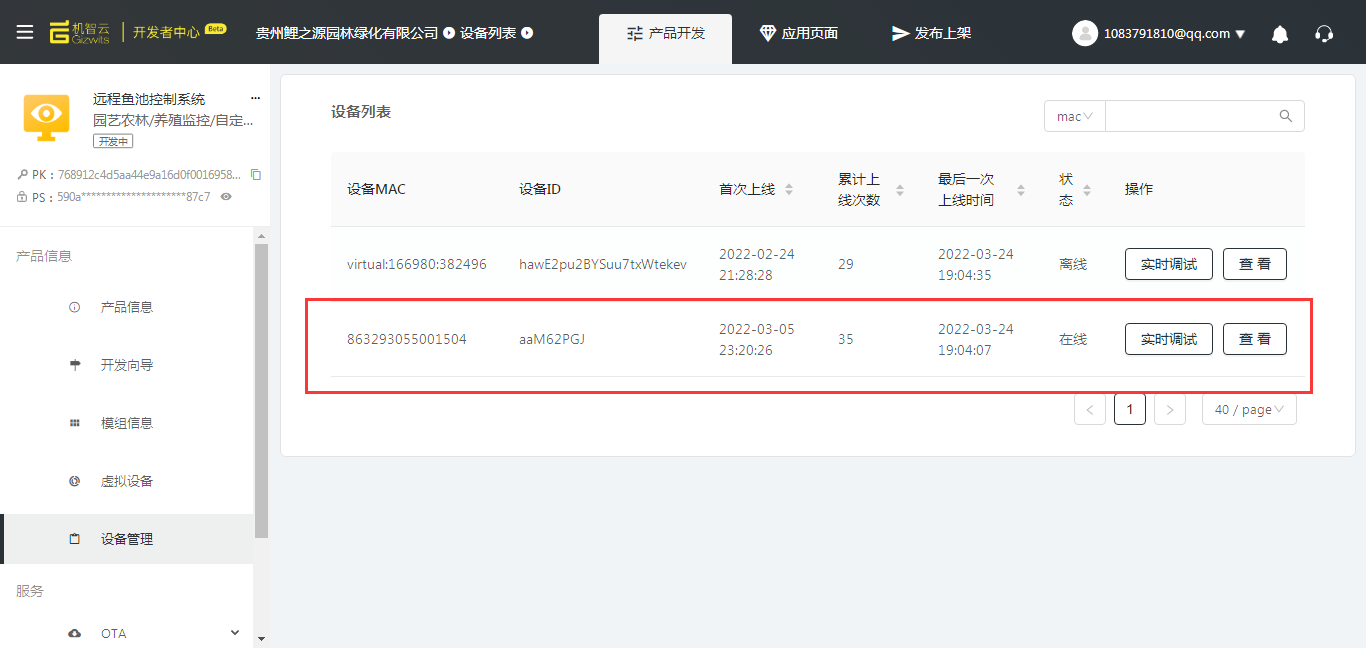Open the hamburger navigation menu

click(x=25, y=32)
